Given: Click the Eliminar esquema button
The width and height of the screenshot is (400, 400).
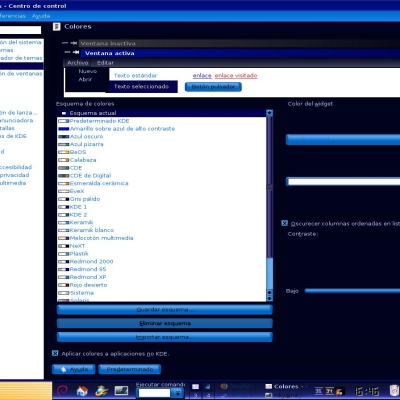Looking at the screenshot, I should pos(165,323).
